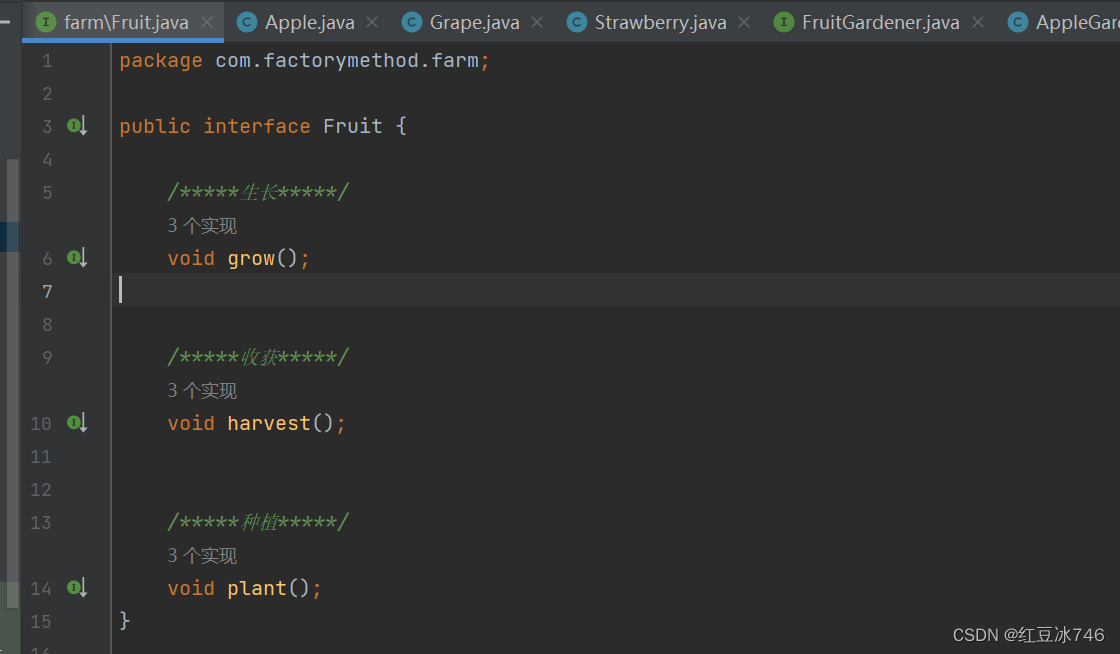Close the Apple.java tab
Screen dimensions: 1120x654
372,22
